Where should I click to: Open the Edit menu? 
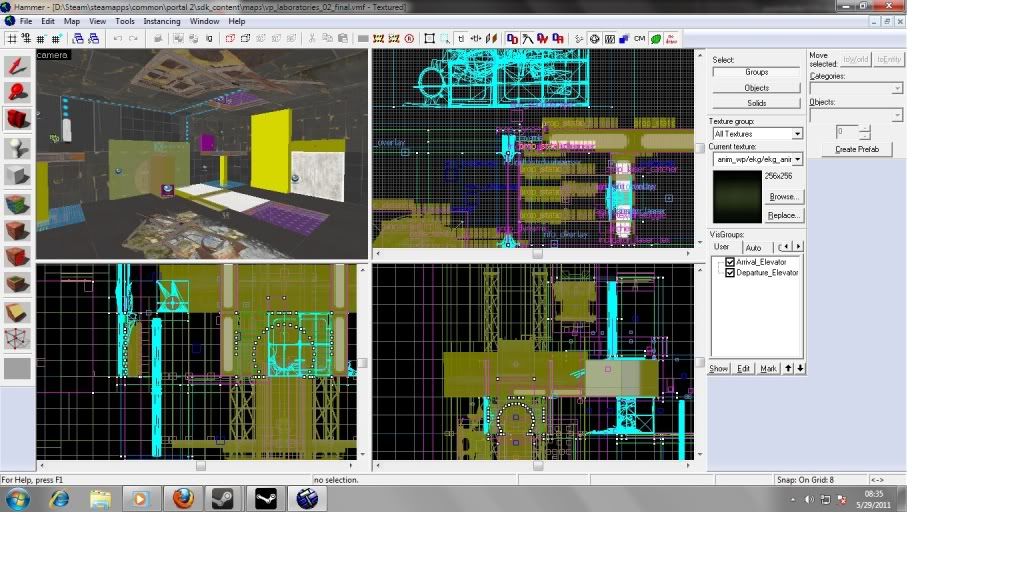click(48, 21)
